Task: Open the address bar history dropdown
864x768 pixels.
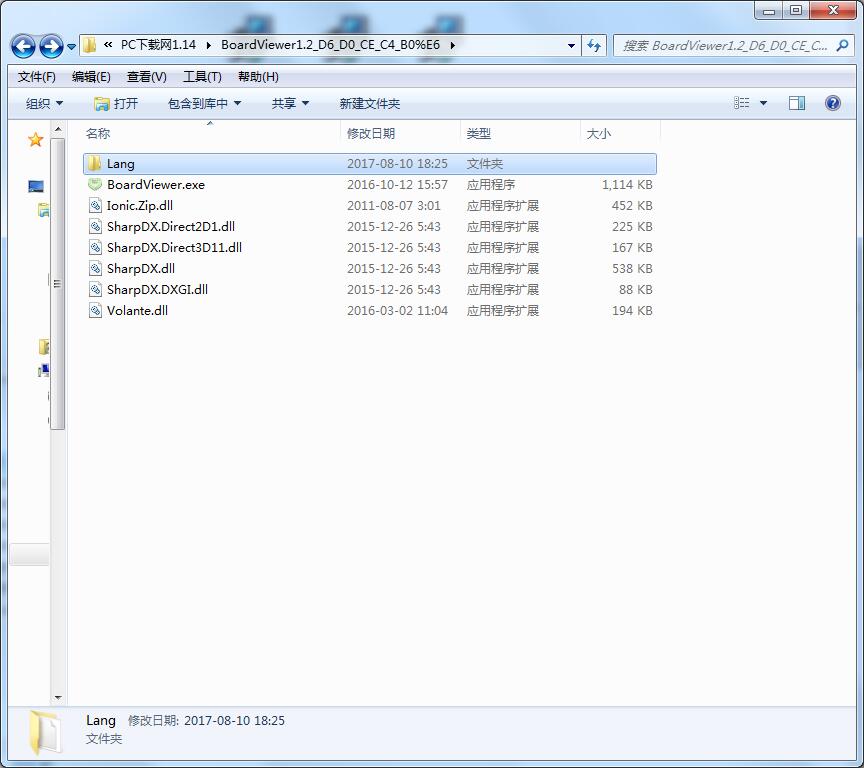Action: (x=571, y=45)
